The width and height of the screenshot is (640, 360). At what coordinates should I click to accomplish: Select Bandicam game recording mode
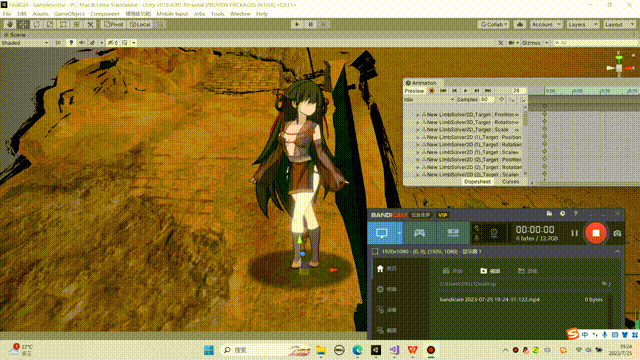(419, 233)
